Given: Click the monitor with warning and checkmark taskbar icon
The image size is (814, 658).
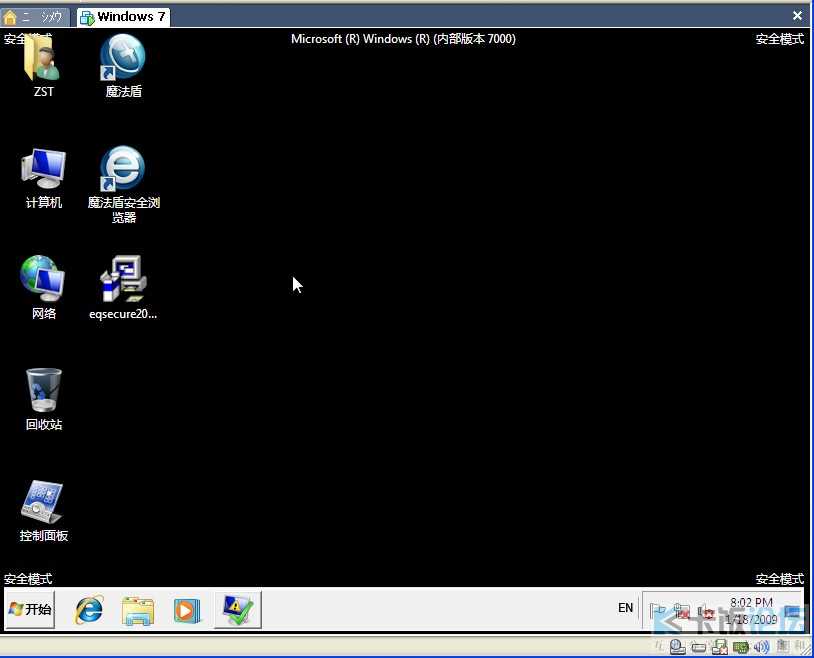Looking at the screenshot, I should (x=238, y=610).
